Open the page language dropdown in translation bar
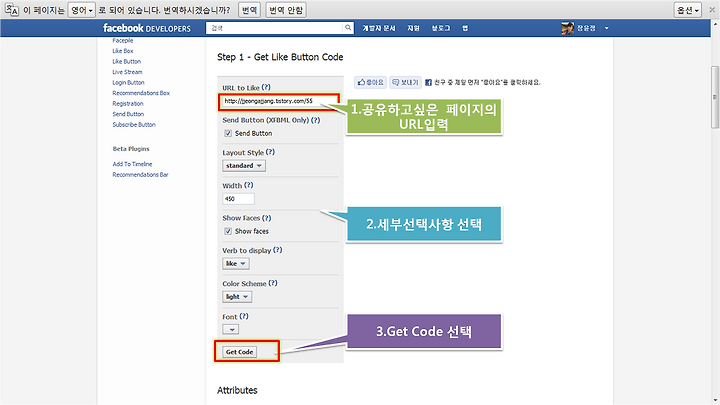720x405 pixels. pos(82,10)
